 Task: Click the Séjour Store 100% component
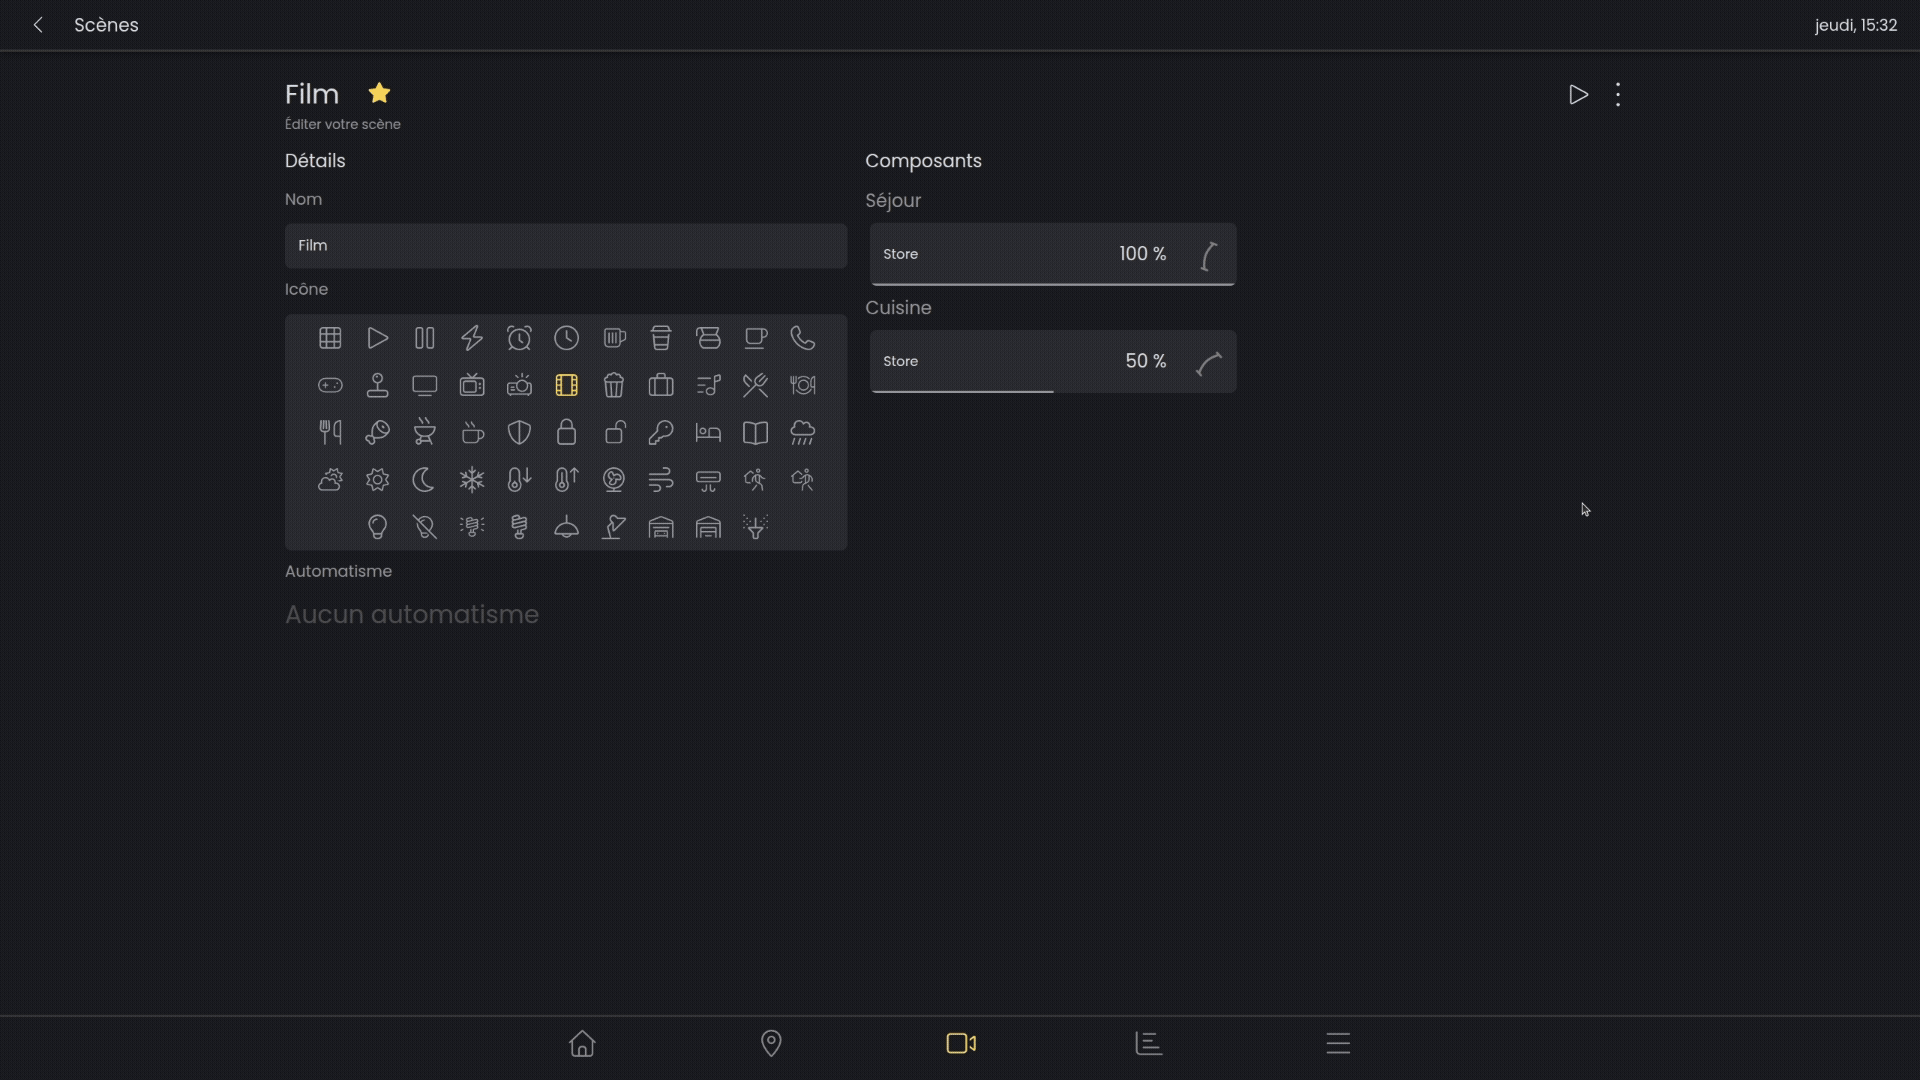(1052, 254)
